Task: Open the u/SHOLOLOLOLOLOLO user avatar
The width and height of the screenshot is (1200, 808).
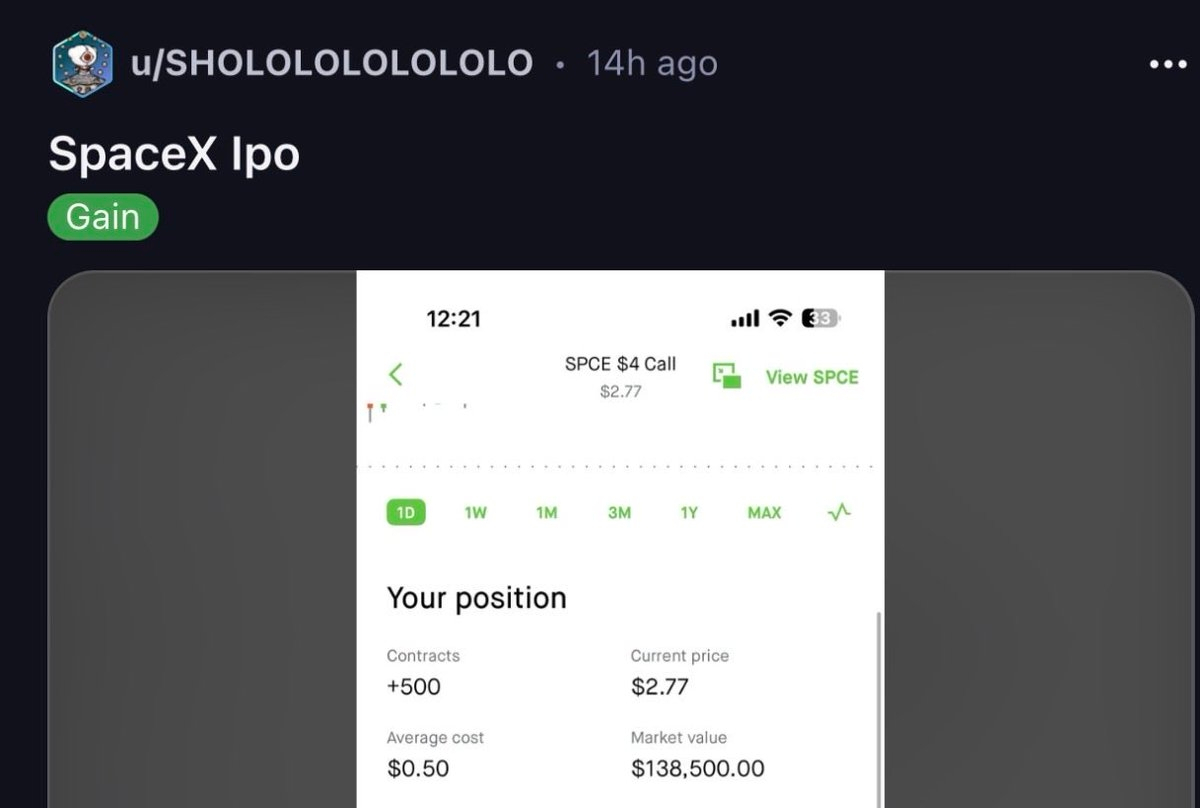Action: tap(82, 63)
